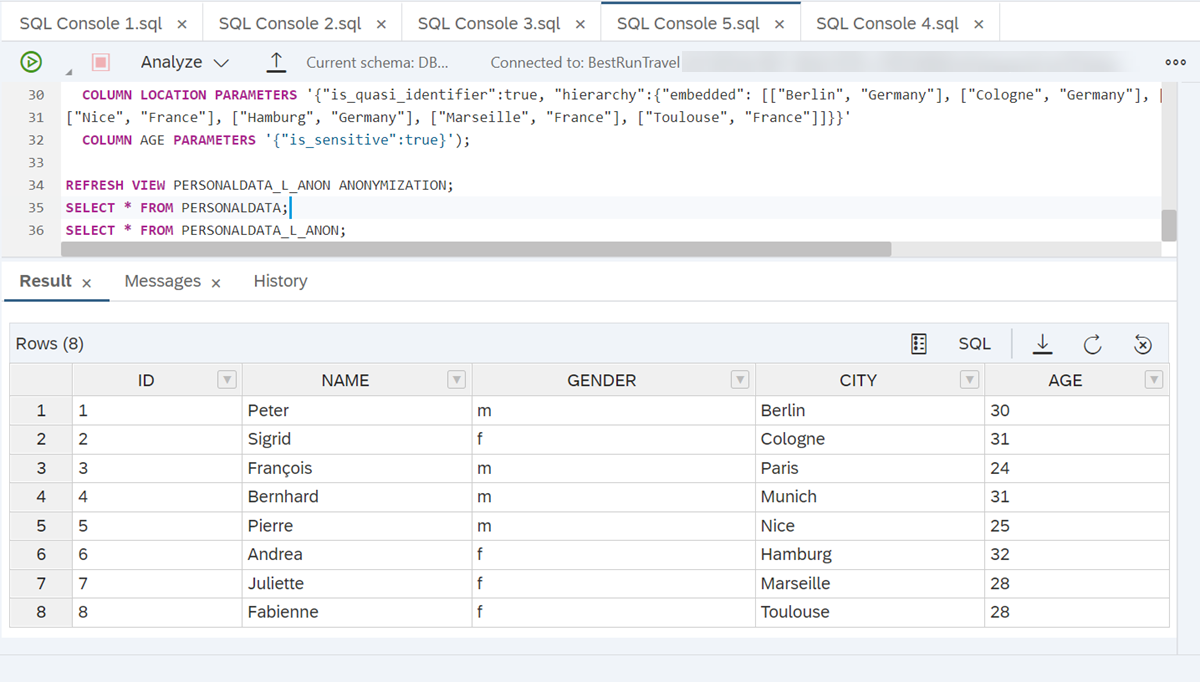Switch to the SQL Console 4.sql tab
This screenshot has width=1200, height=682.
click(887, 23)
